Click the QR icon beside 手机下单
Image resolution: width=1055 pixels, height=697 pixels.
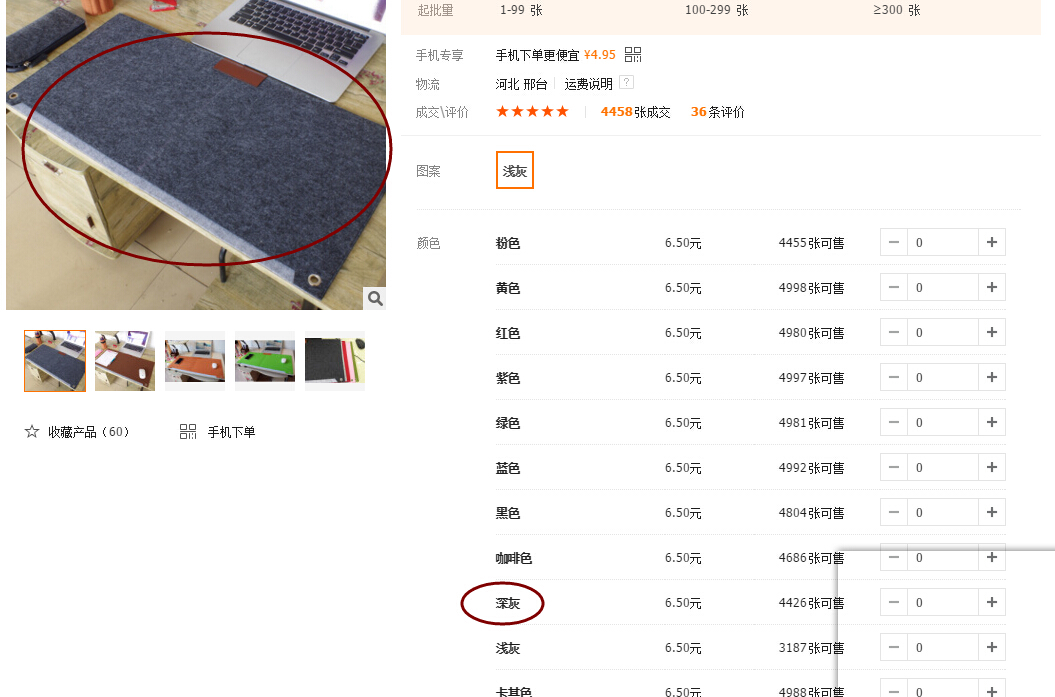coord(188,431)
